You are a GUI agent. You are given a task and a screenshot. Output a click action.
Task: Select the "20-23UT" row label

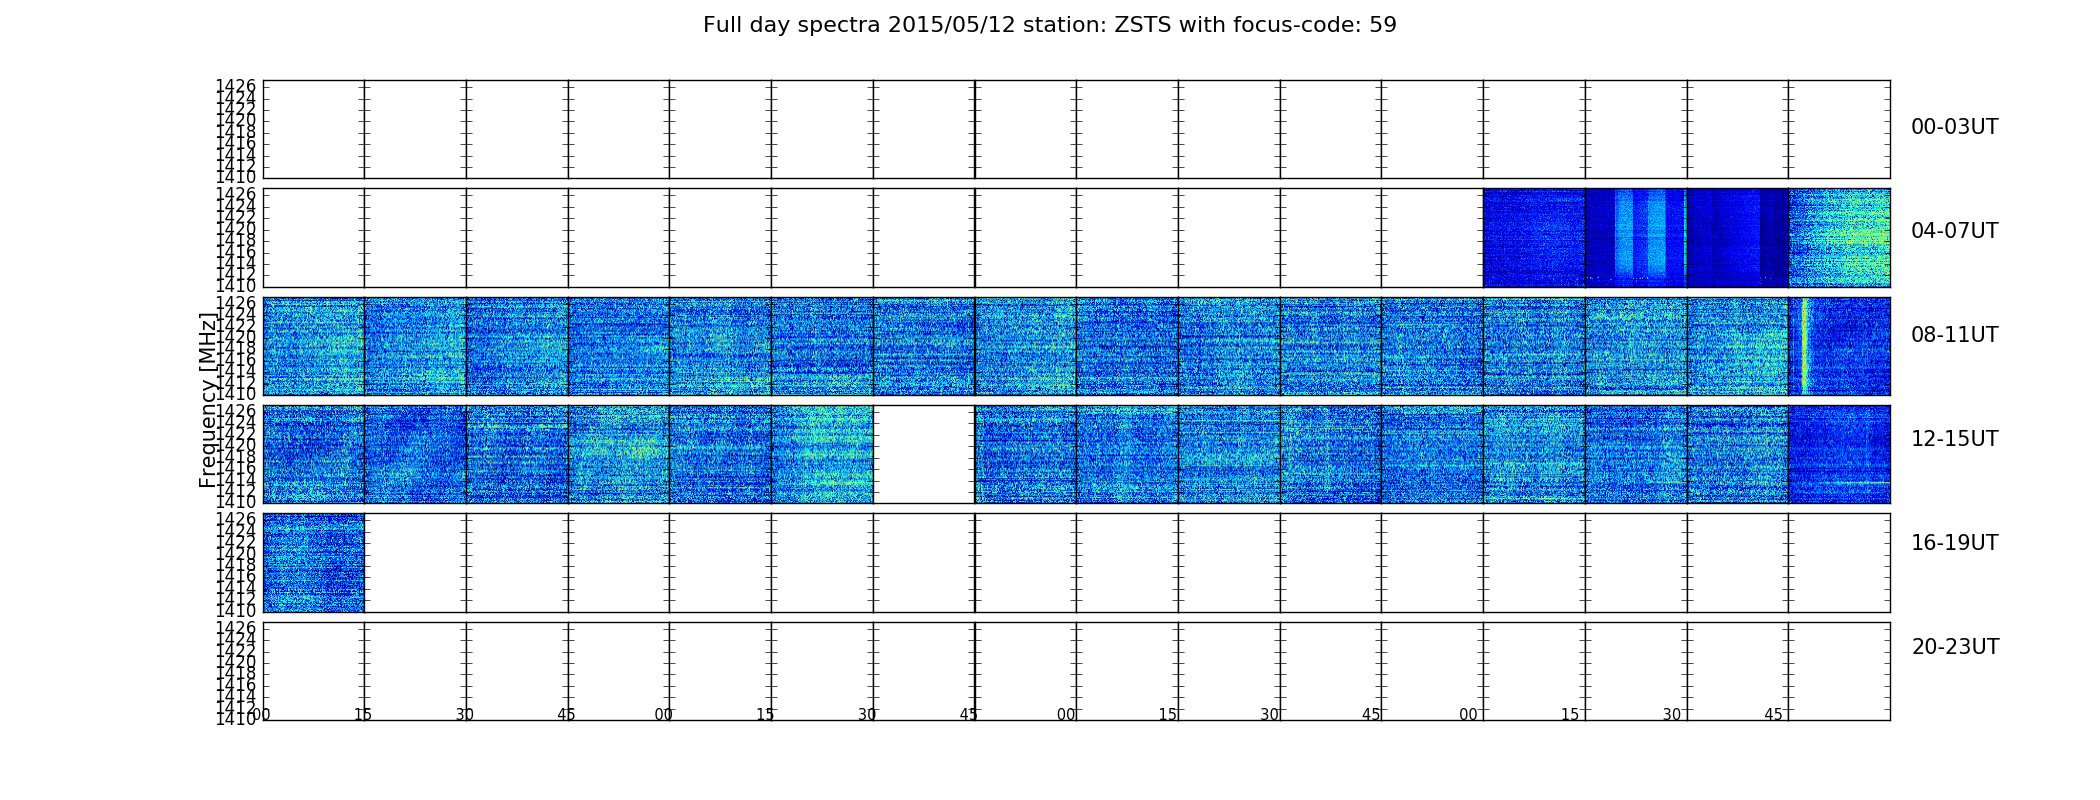click(x=1955, y=647)
